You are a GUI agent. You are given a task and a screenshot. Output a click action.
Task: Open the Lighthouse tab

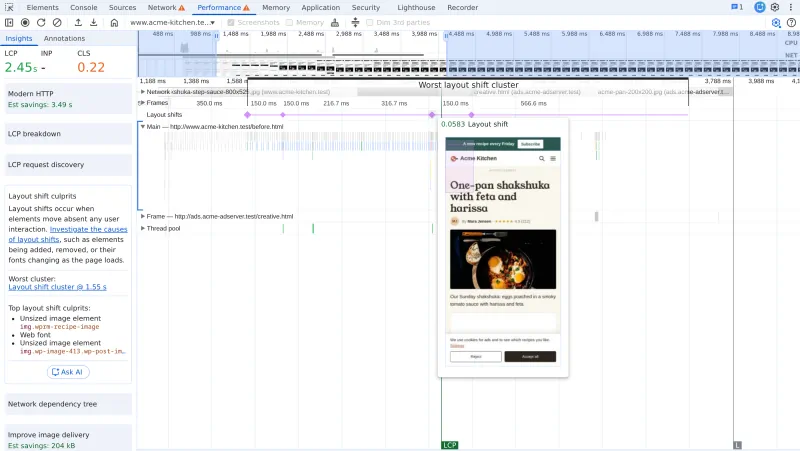tap(416, 8)
